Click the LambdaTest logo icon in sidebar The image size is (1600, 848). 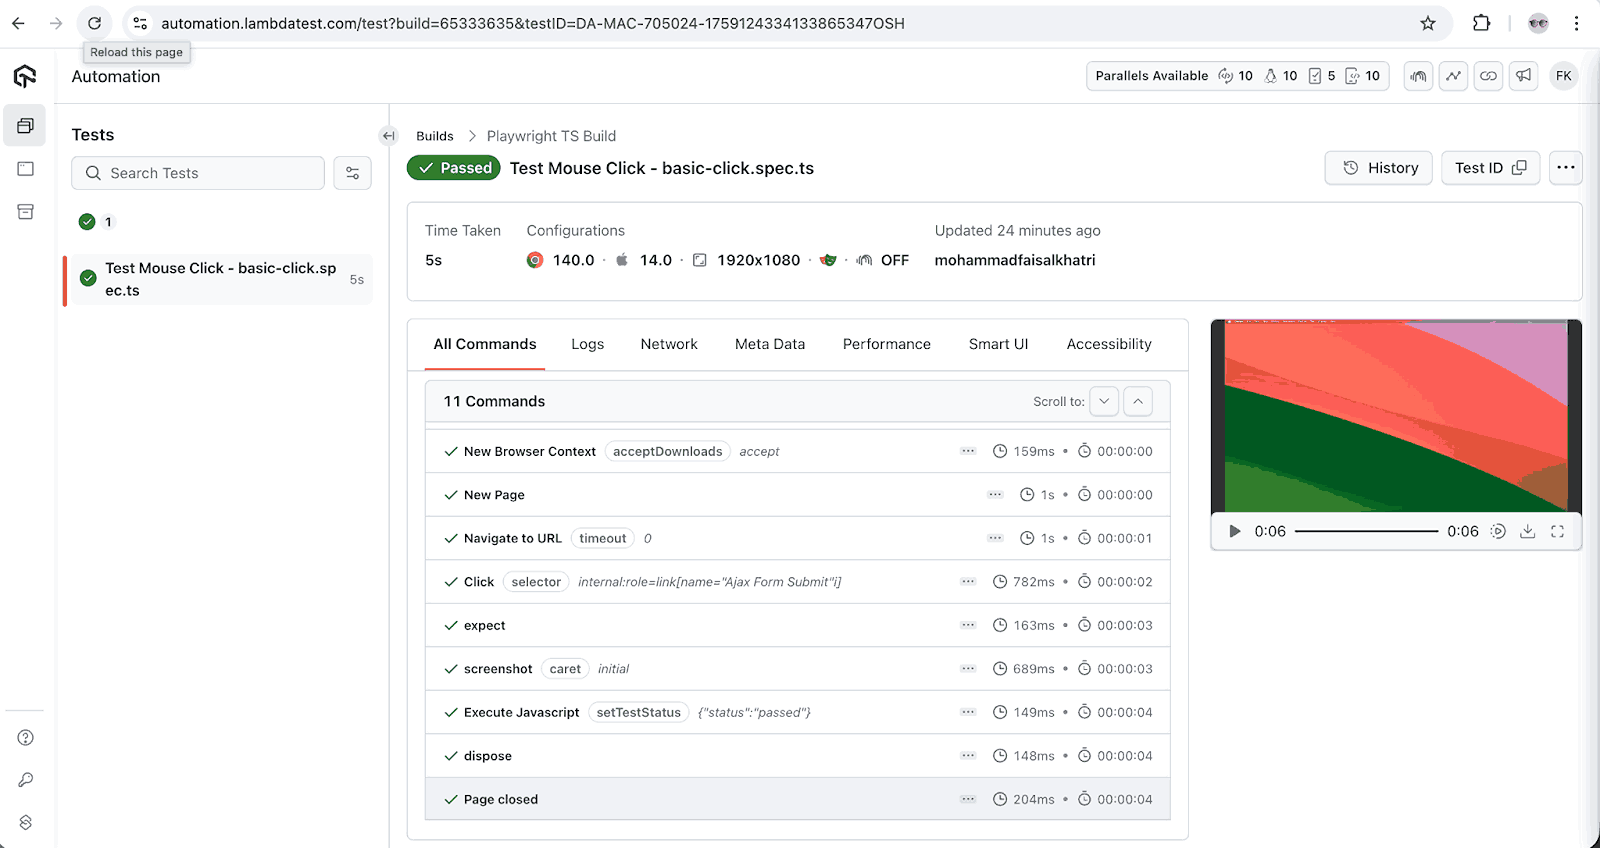point(25,76)
